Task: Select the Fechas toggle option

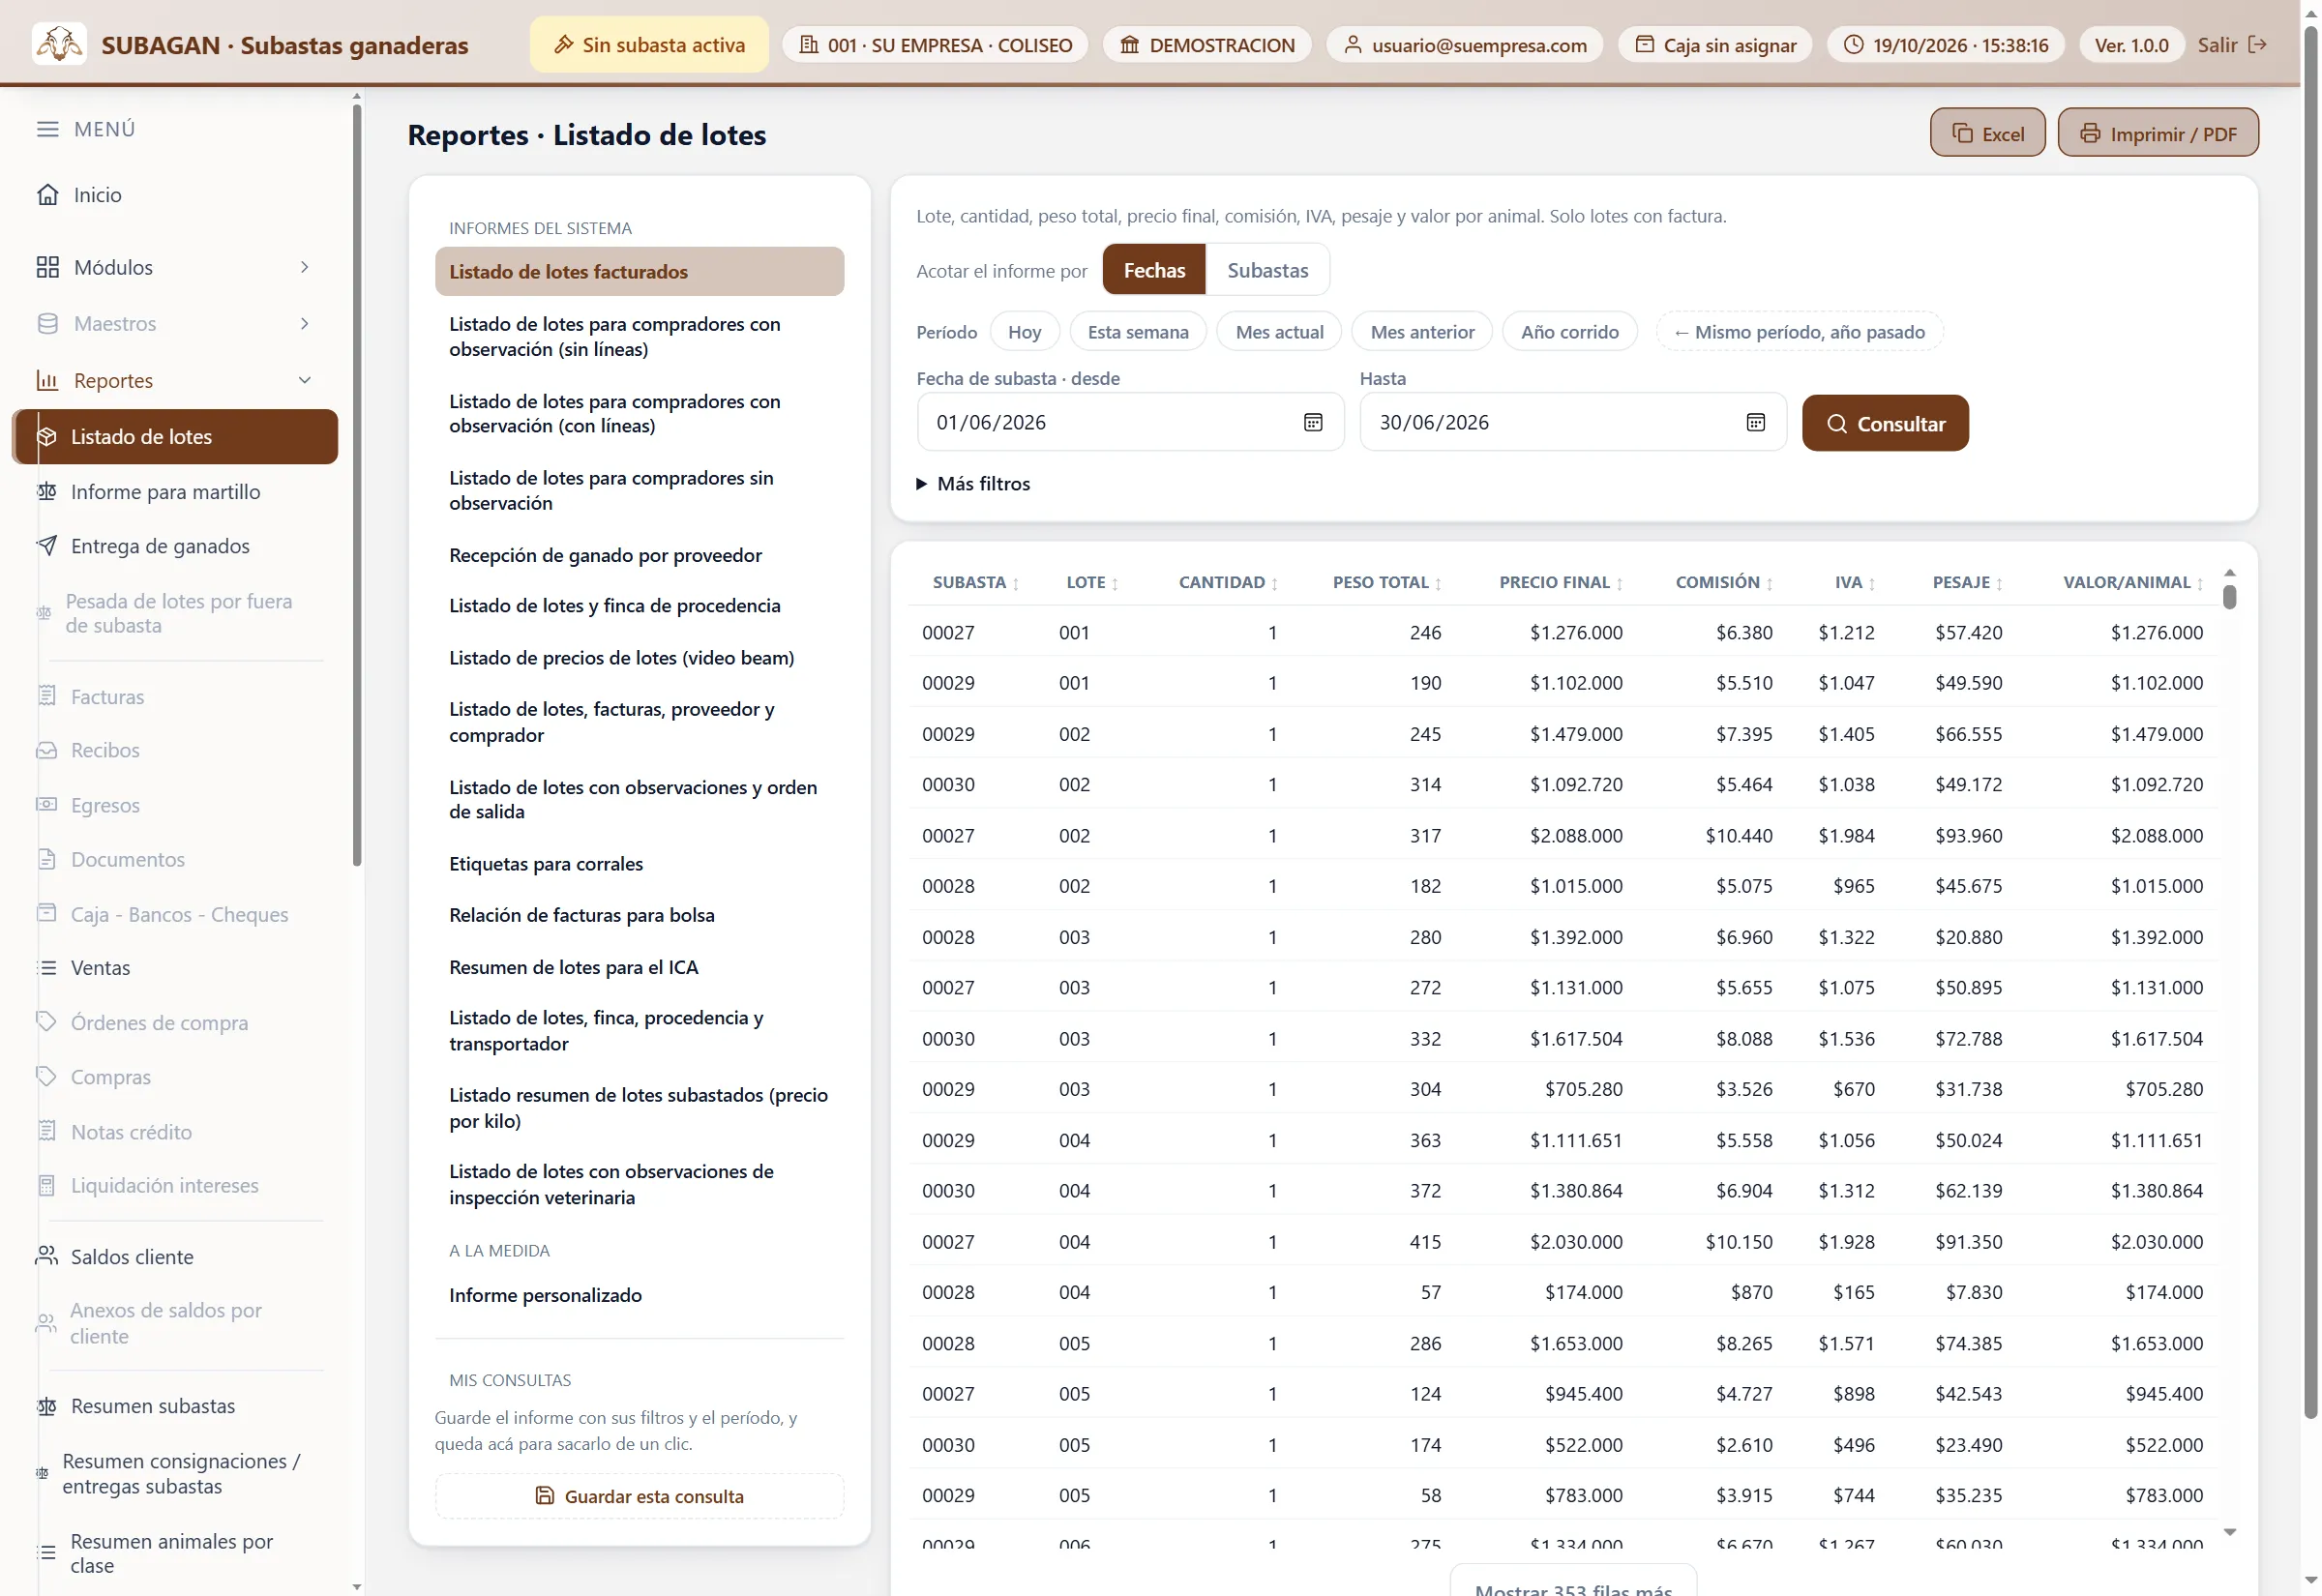Action: pos(1154,270)
